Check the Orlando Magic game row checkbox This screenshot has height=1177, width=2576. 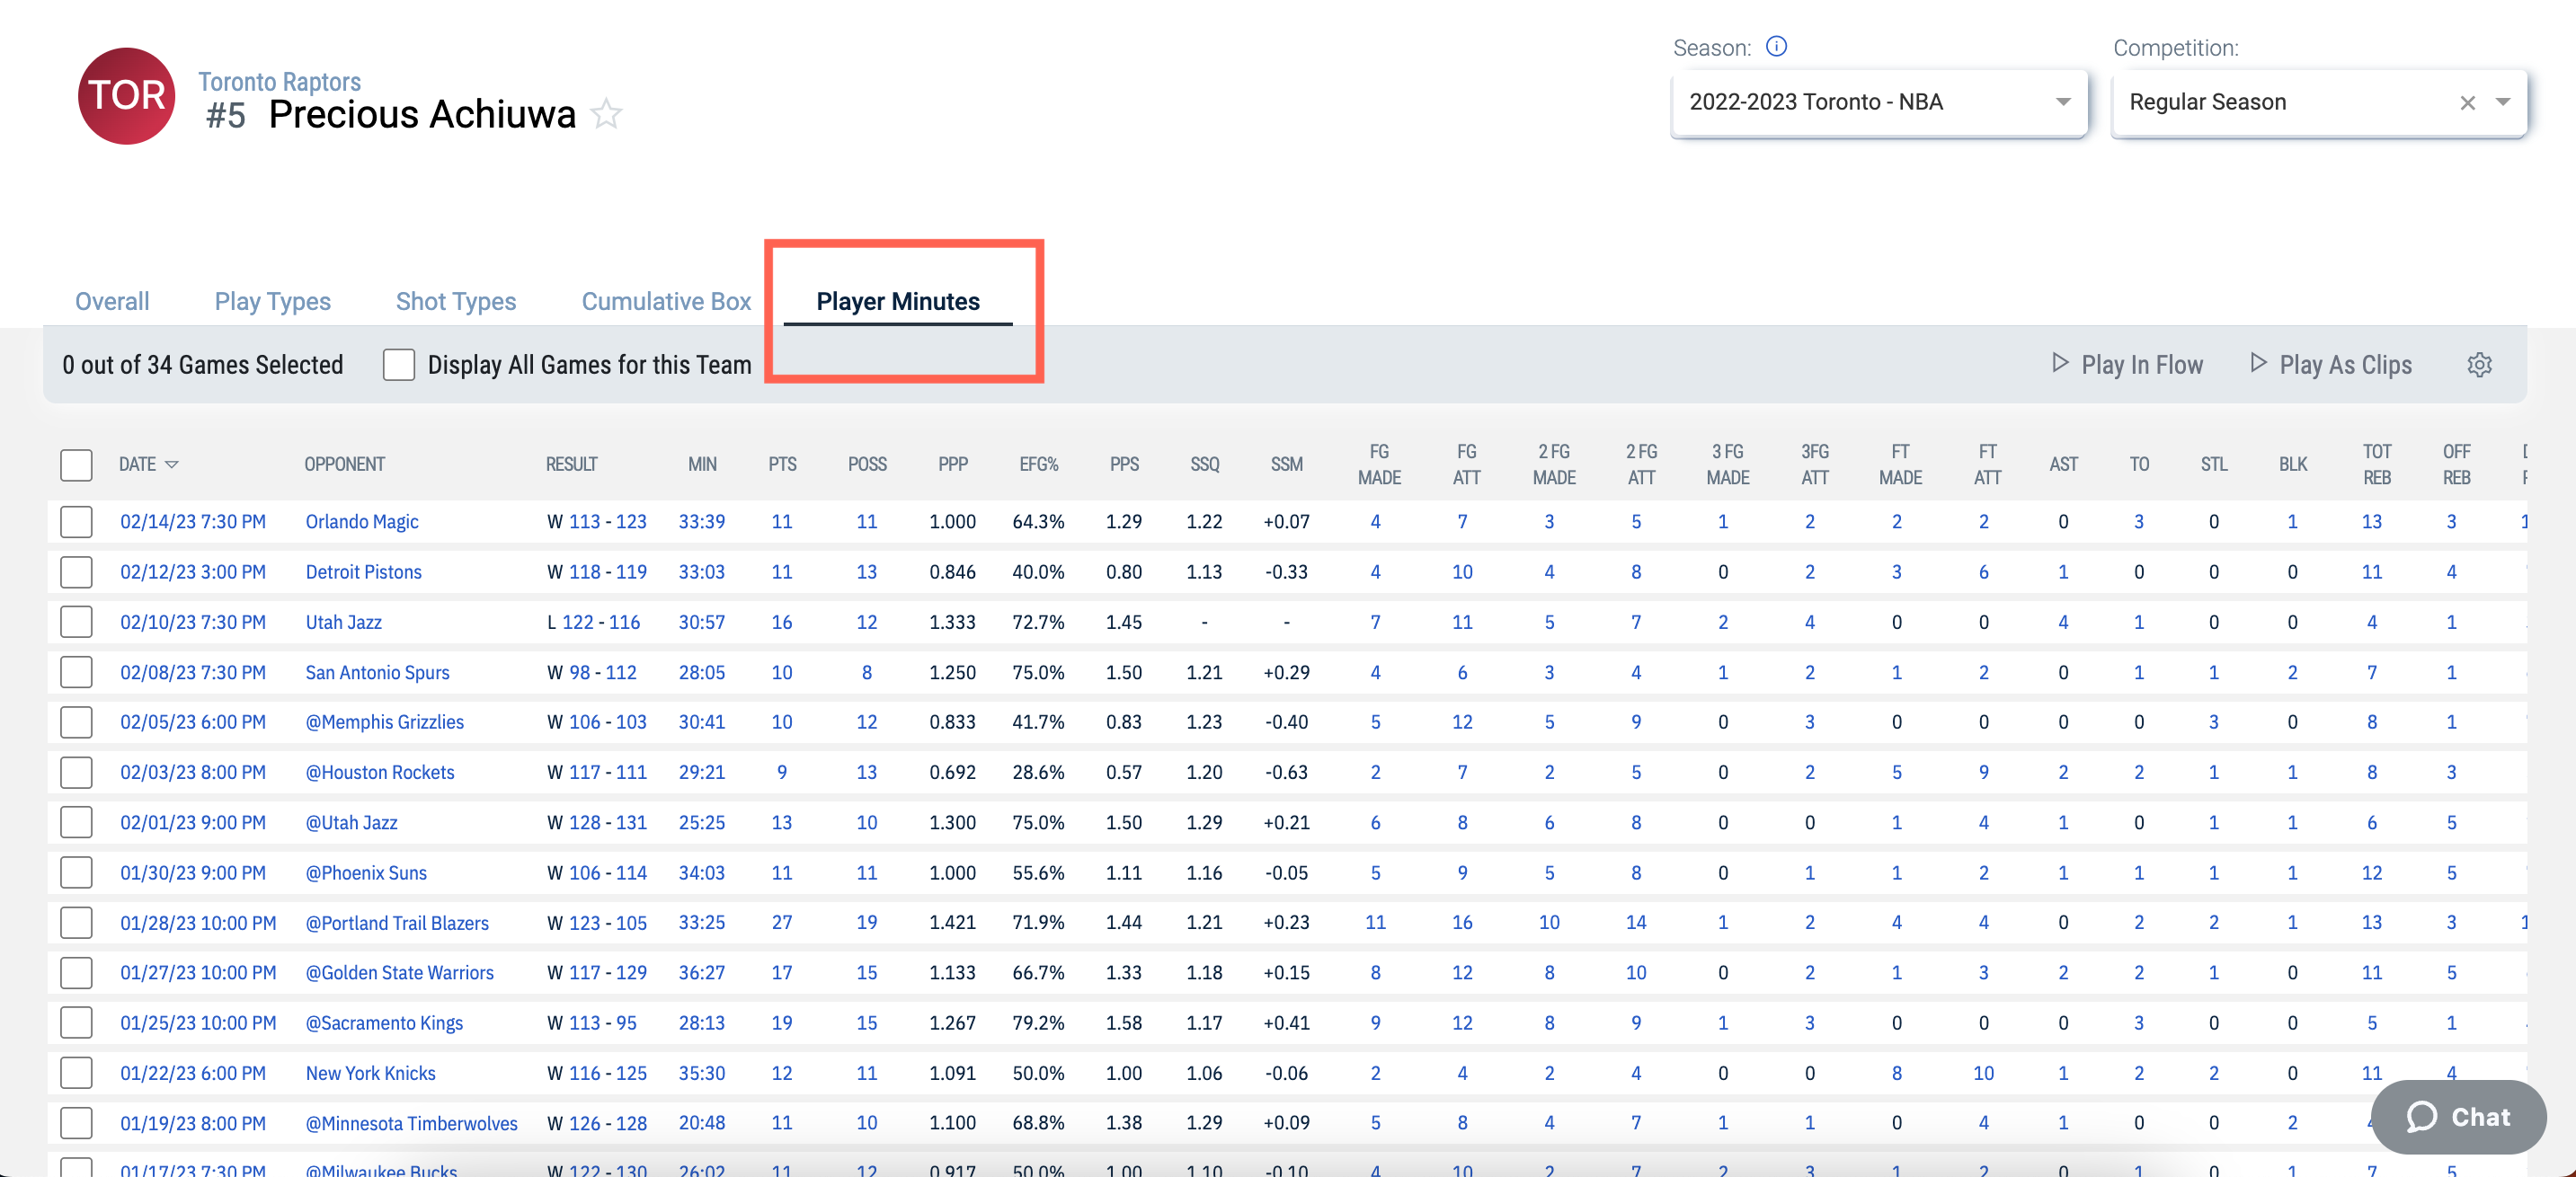(76, 521)
